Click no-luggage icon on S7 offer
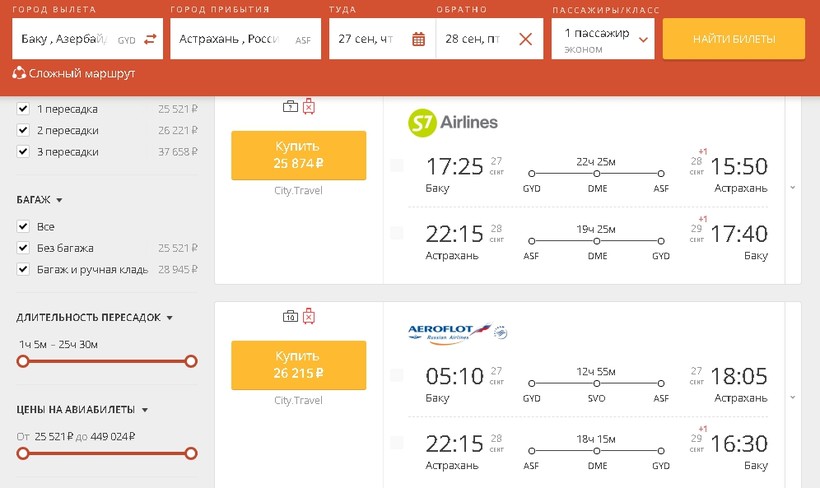This screenshot has height=488, width=820. coord(308,106)
